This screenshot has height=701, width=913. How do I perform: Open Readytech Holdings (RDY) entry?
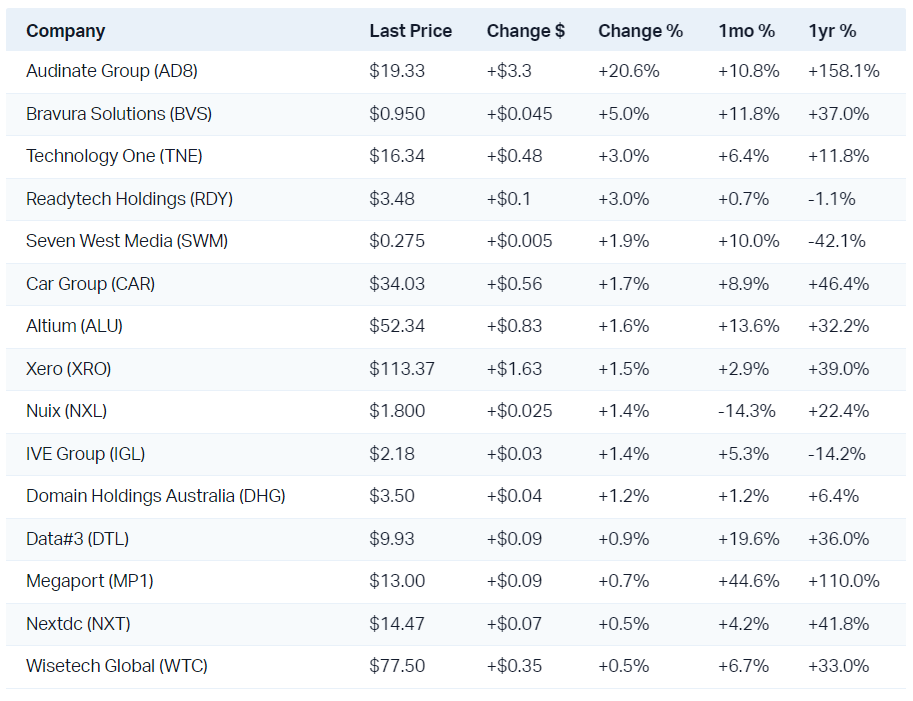click(x=129, y=199)
